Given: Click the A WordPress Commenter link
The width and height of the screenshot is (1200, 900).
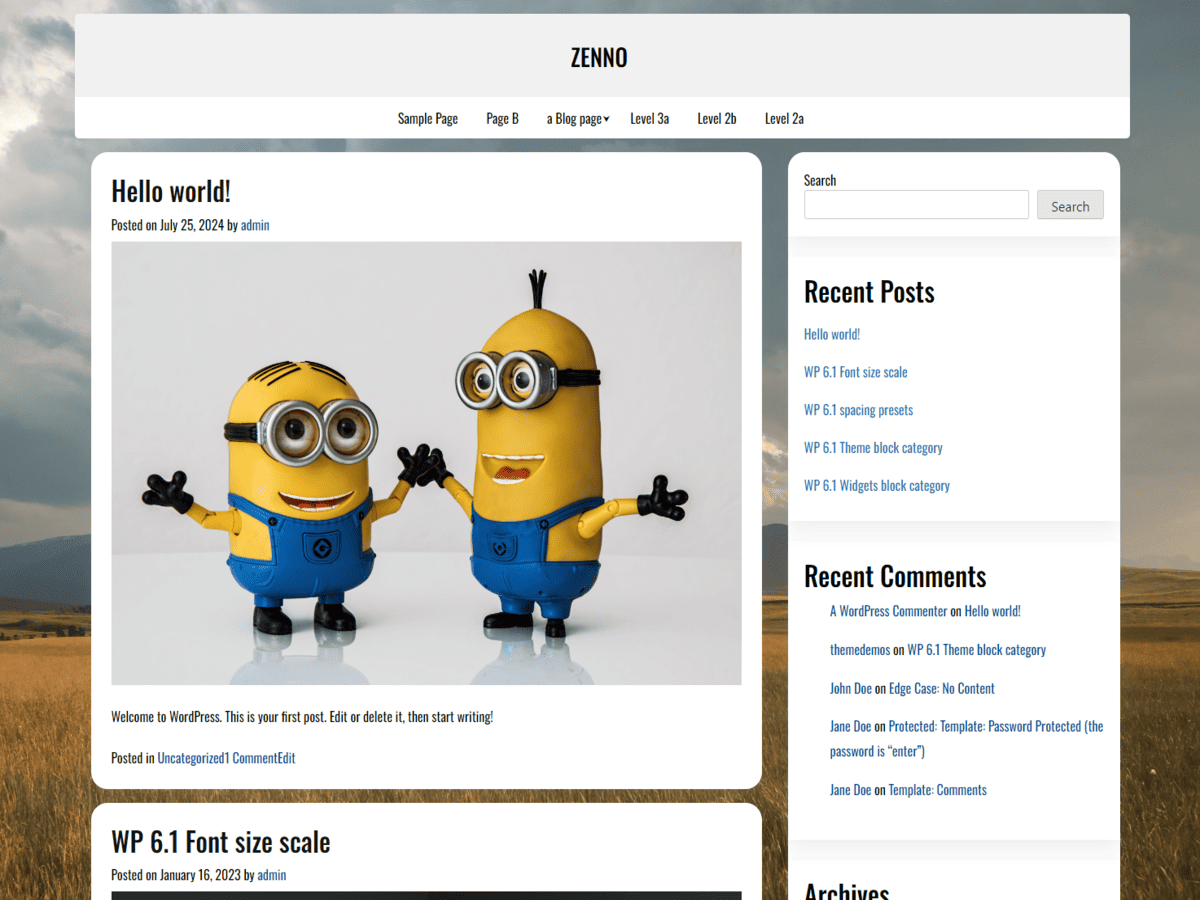Looking at the screenshot, I should [888, 610].
